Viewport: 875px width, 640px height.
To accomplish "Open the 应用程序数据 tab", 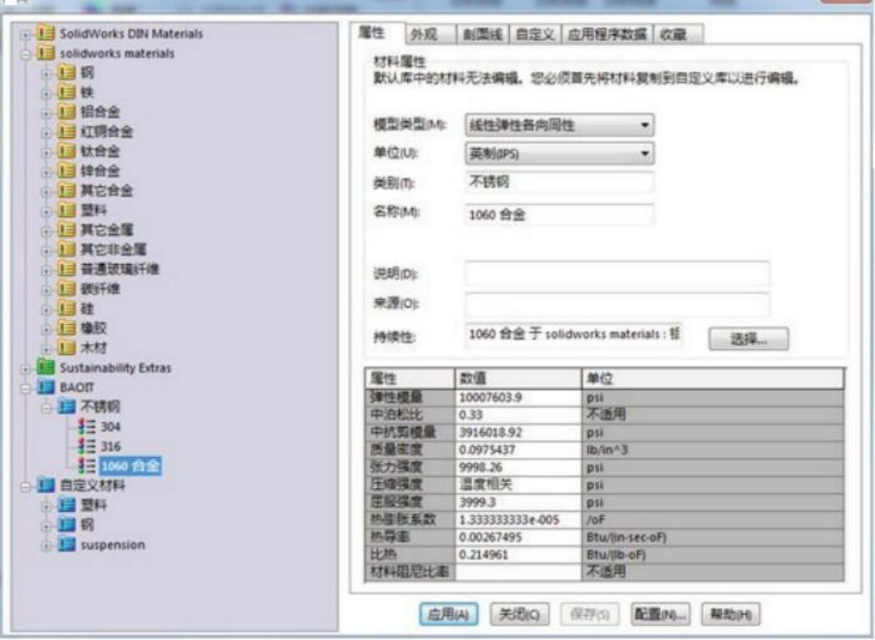I will [x=608, y=34].
